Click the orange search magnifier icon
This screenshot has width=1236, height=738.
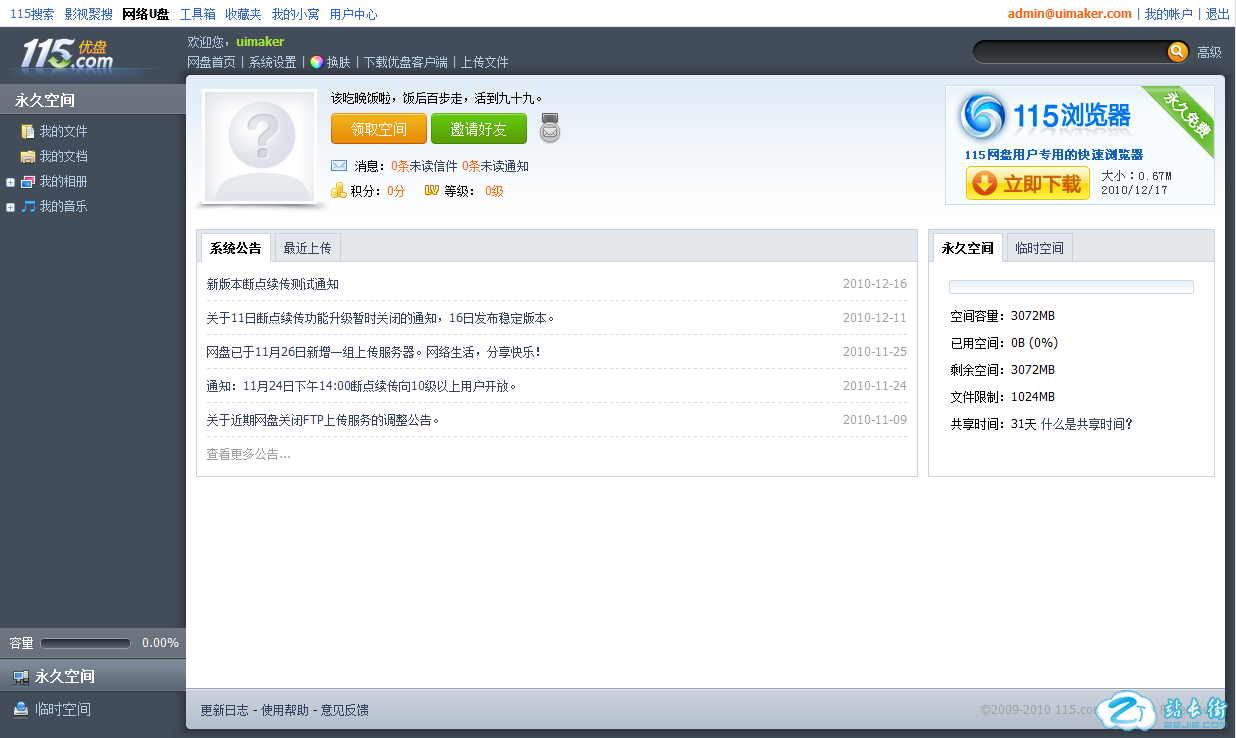[1178, 52]
